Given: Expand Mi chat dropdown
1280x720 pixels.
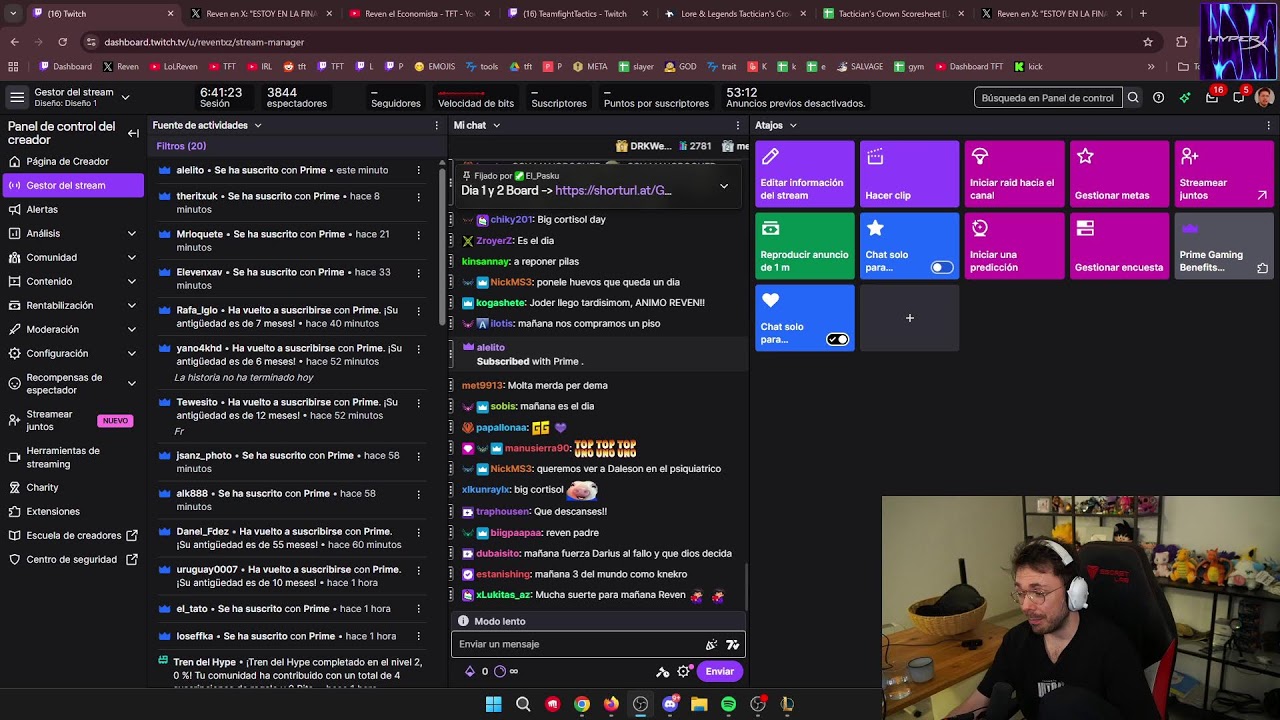Looking at the screenshot, I should [496, 125].
